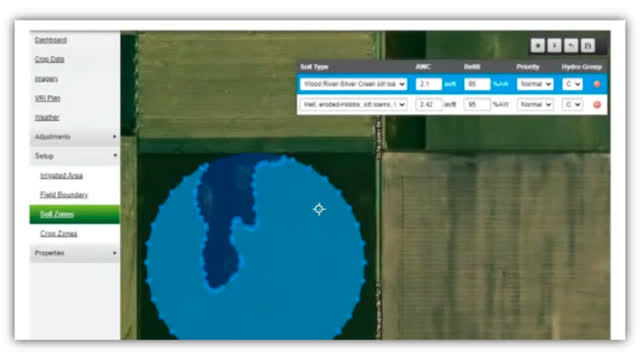640x360 pixels.
Task: Click the save floppy disk toolbar icon
Action: tap(588, 46)
